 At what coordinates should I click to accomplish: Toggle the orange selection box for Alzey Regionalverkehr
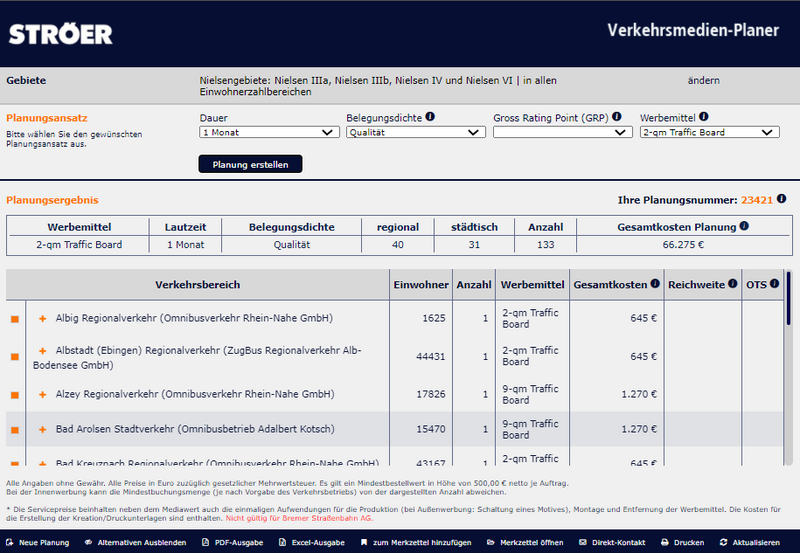[x=15, y=395]
